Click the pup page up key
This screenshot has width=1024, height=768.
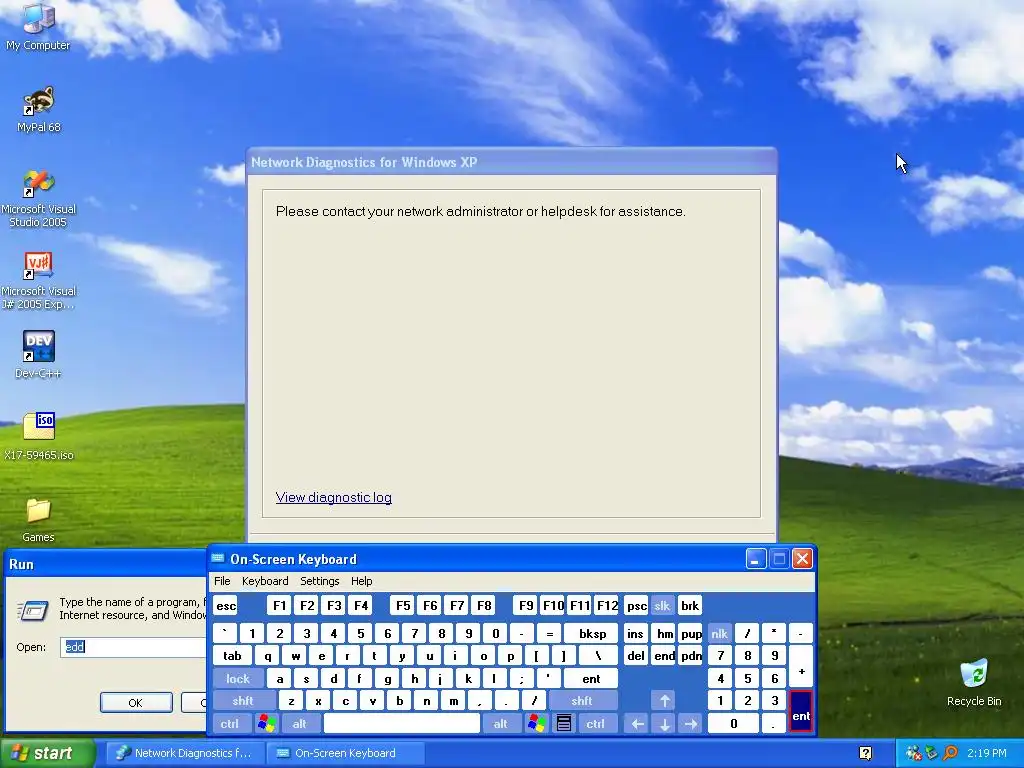pyautogui.click(x=691, y=633)
